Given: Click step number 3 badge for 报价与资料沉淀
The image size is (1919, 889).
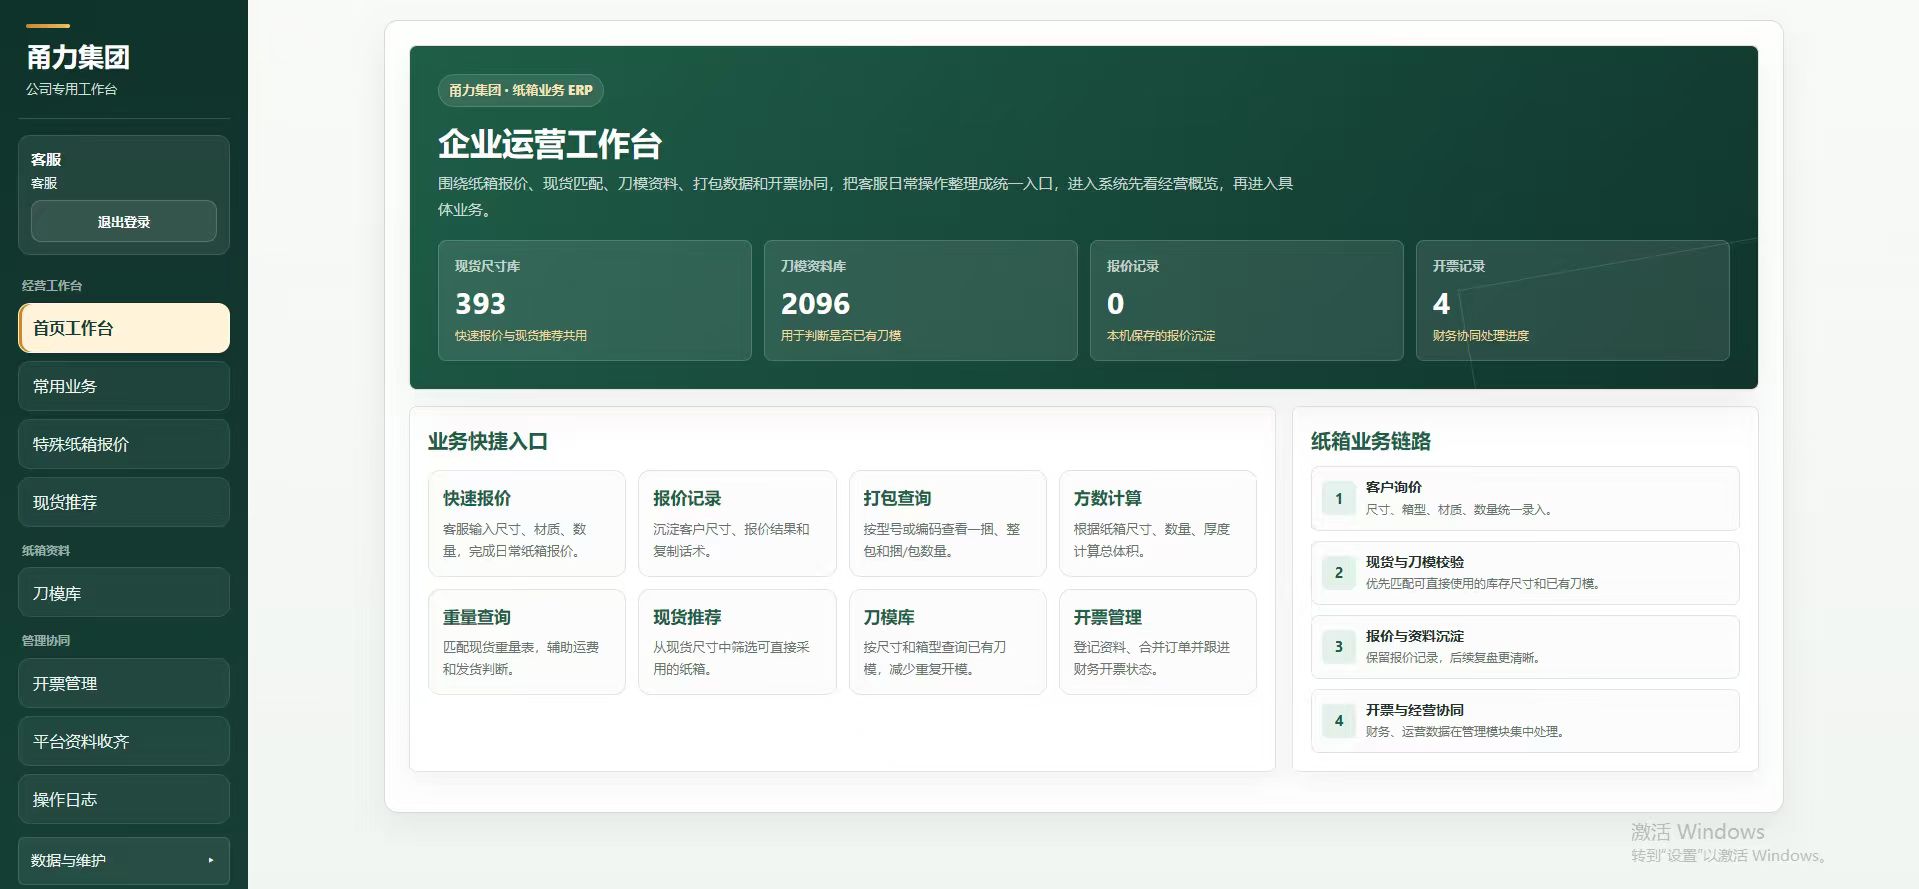Looking at the screenshot, I should tap(1339, 647).
